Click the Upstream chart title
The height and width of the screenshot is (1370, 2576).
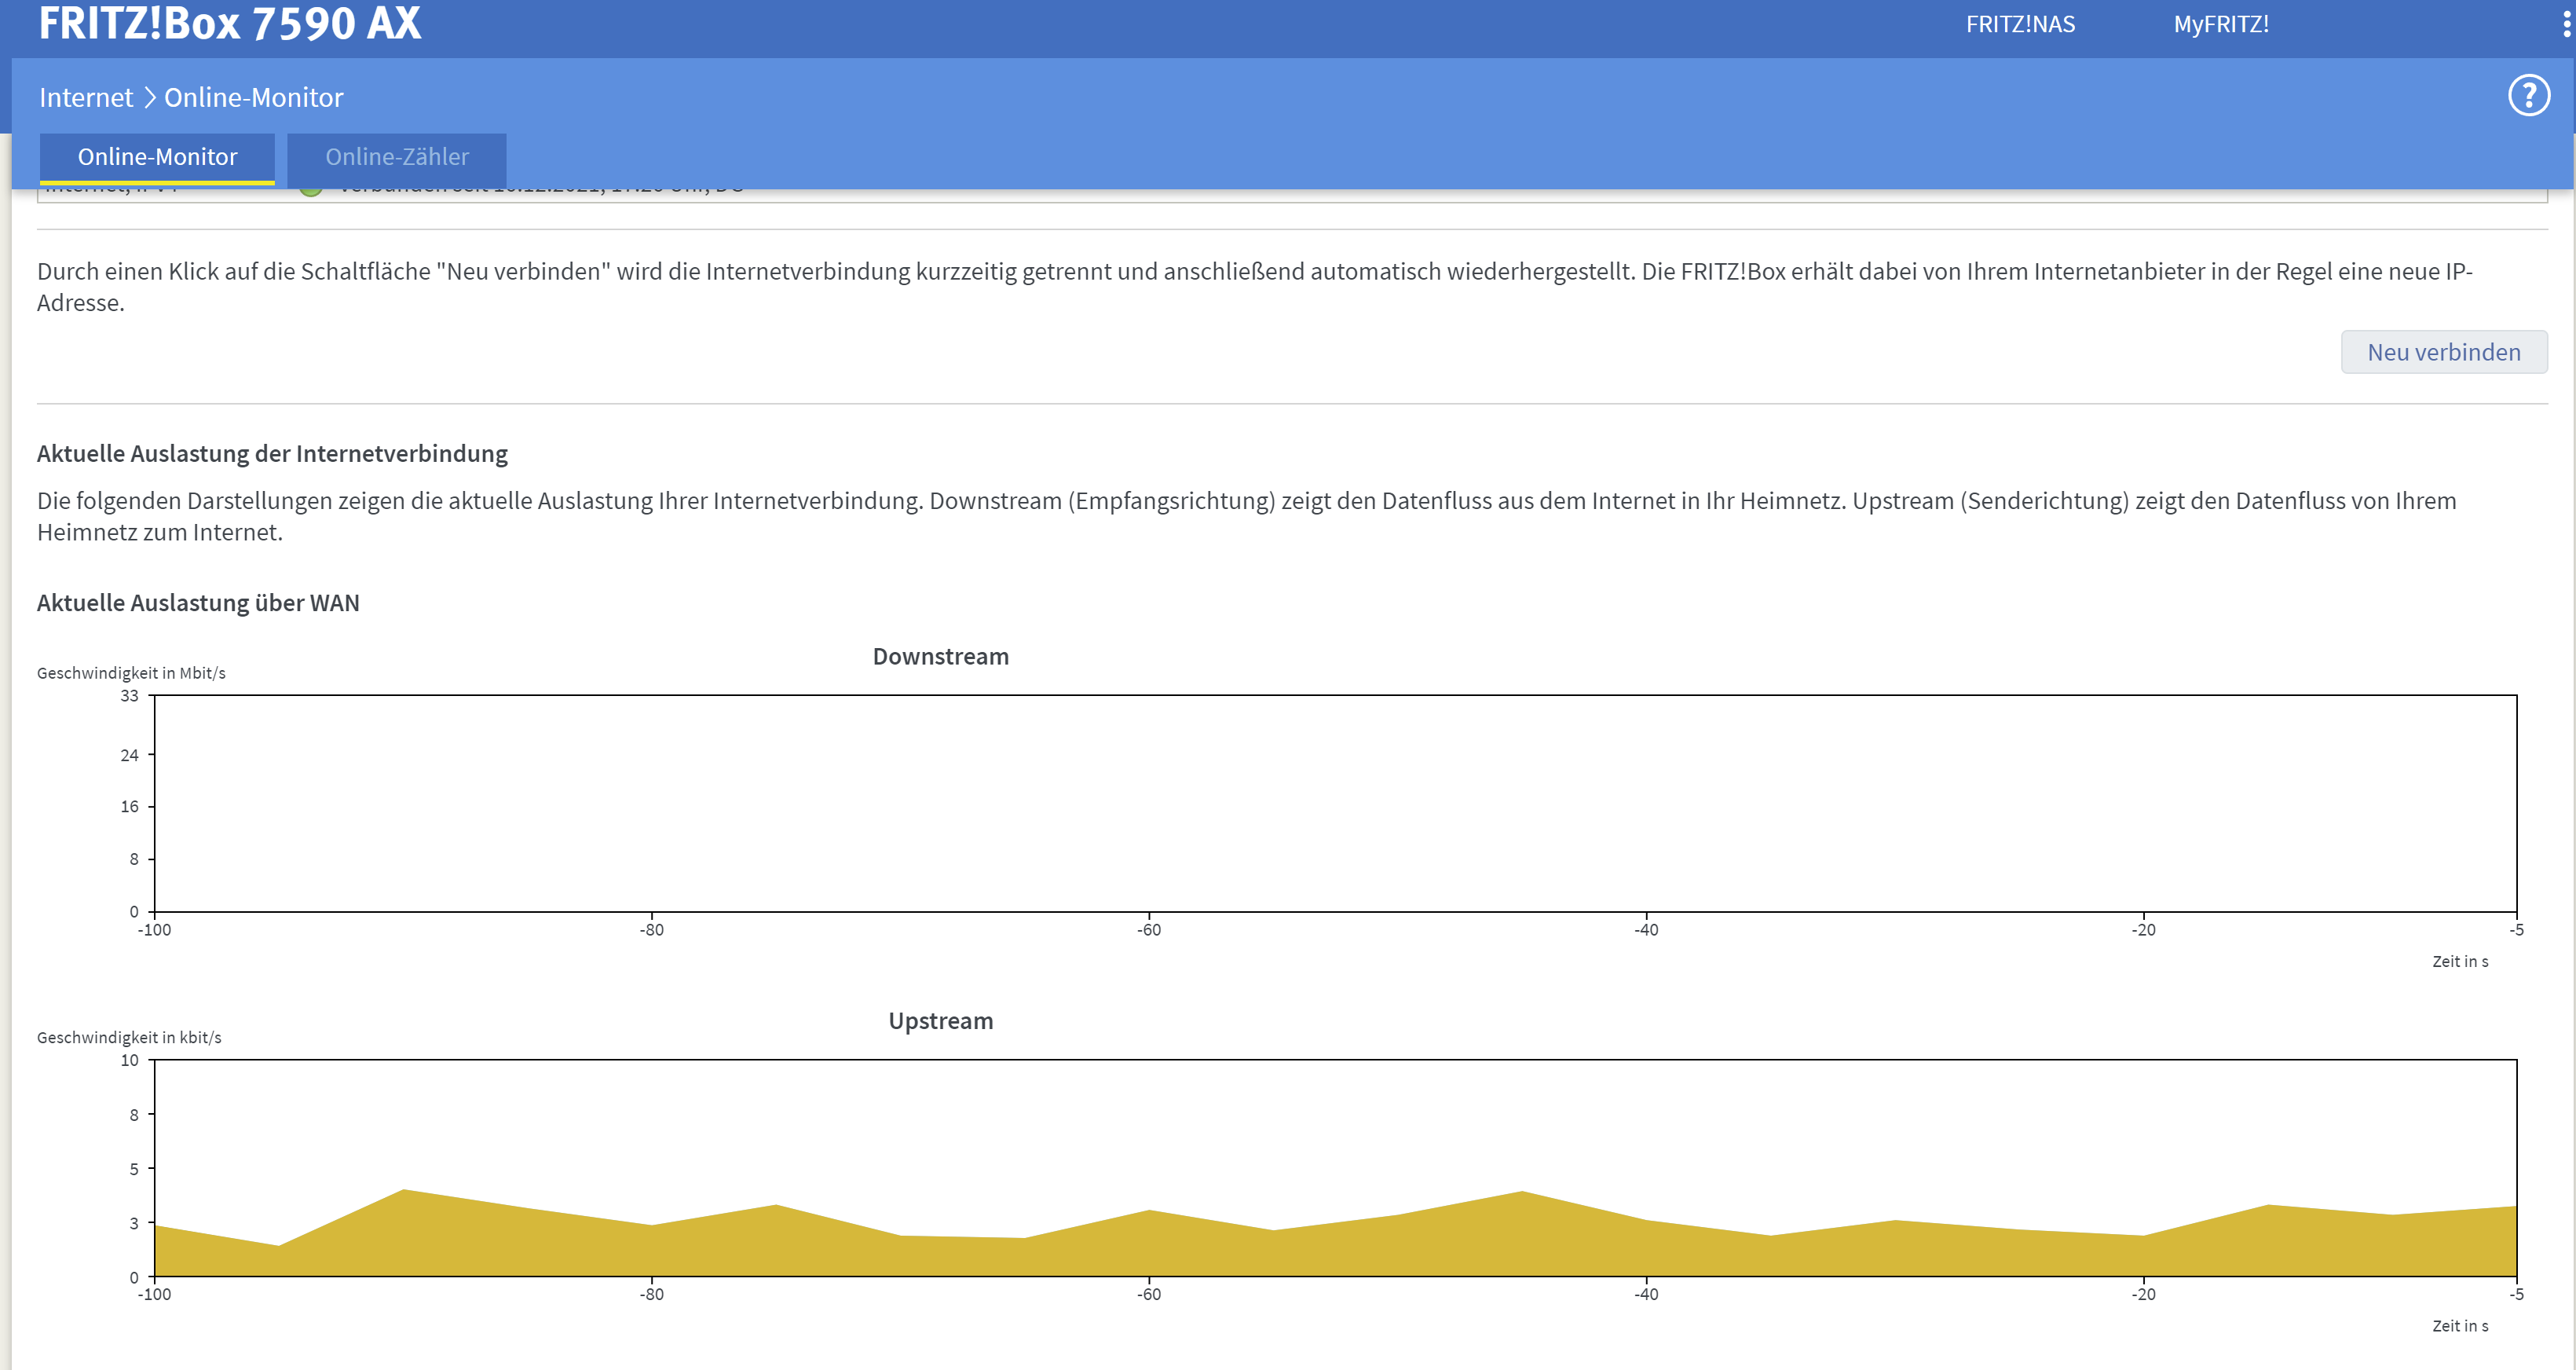click(941, 1020)
